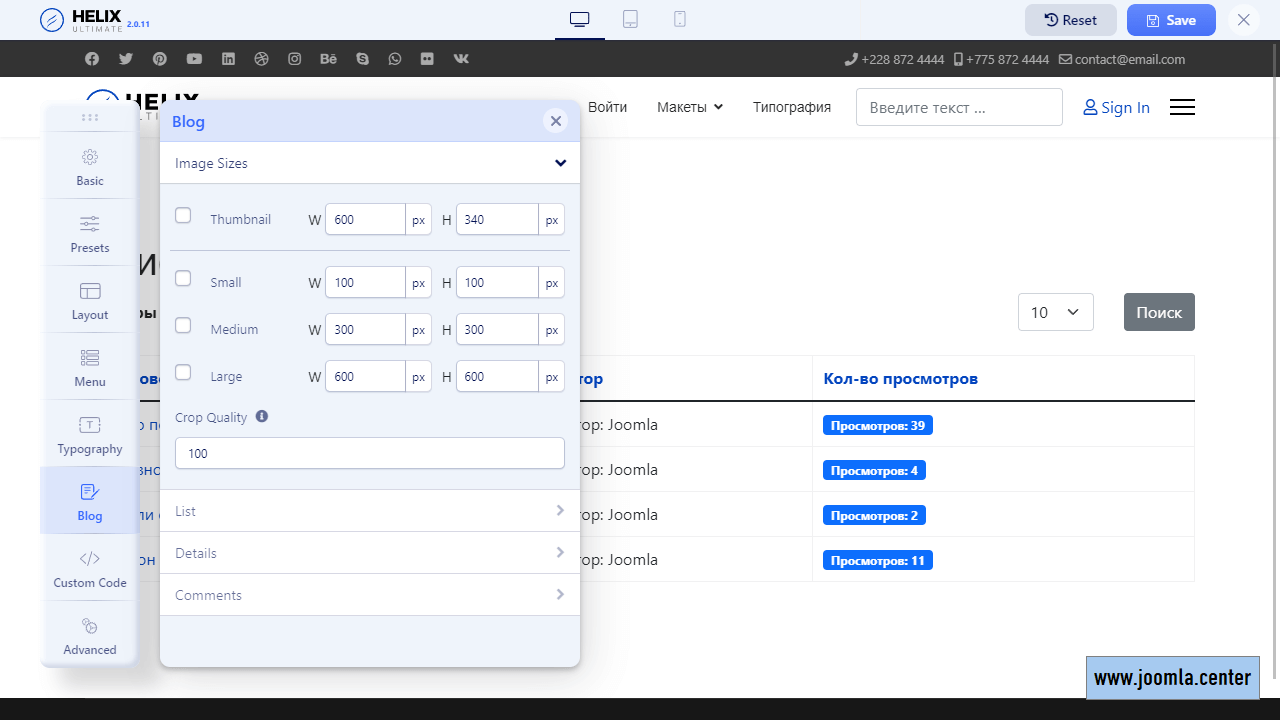
Task: Open the YouTube social icon link
Action: coord(194,59)
